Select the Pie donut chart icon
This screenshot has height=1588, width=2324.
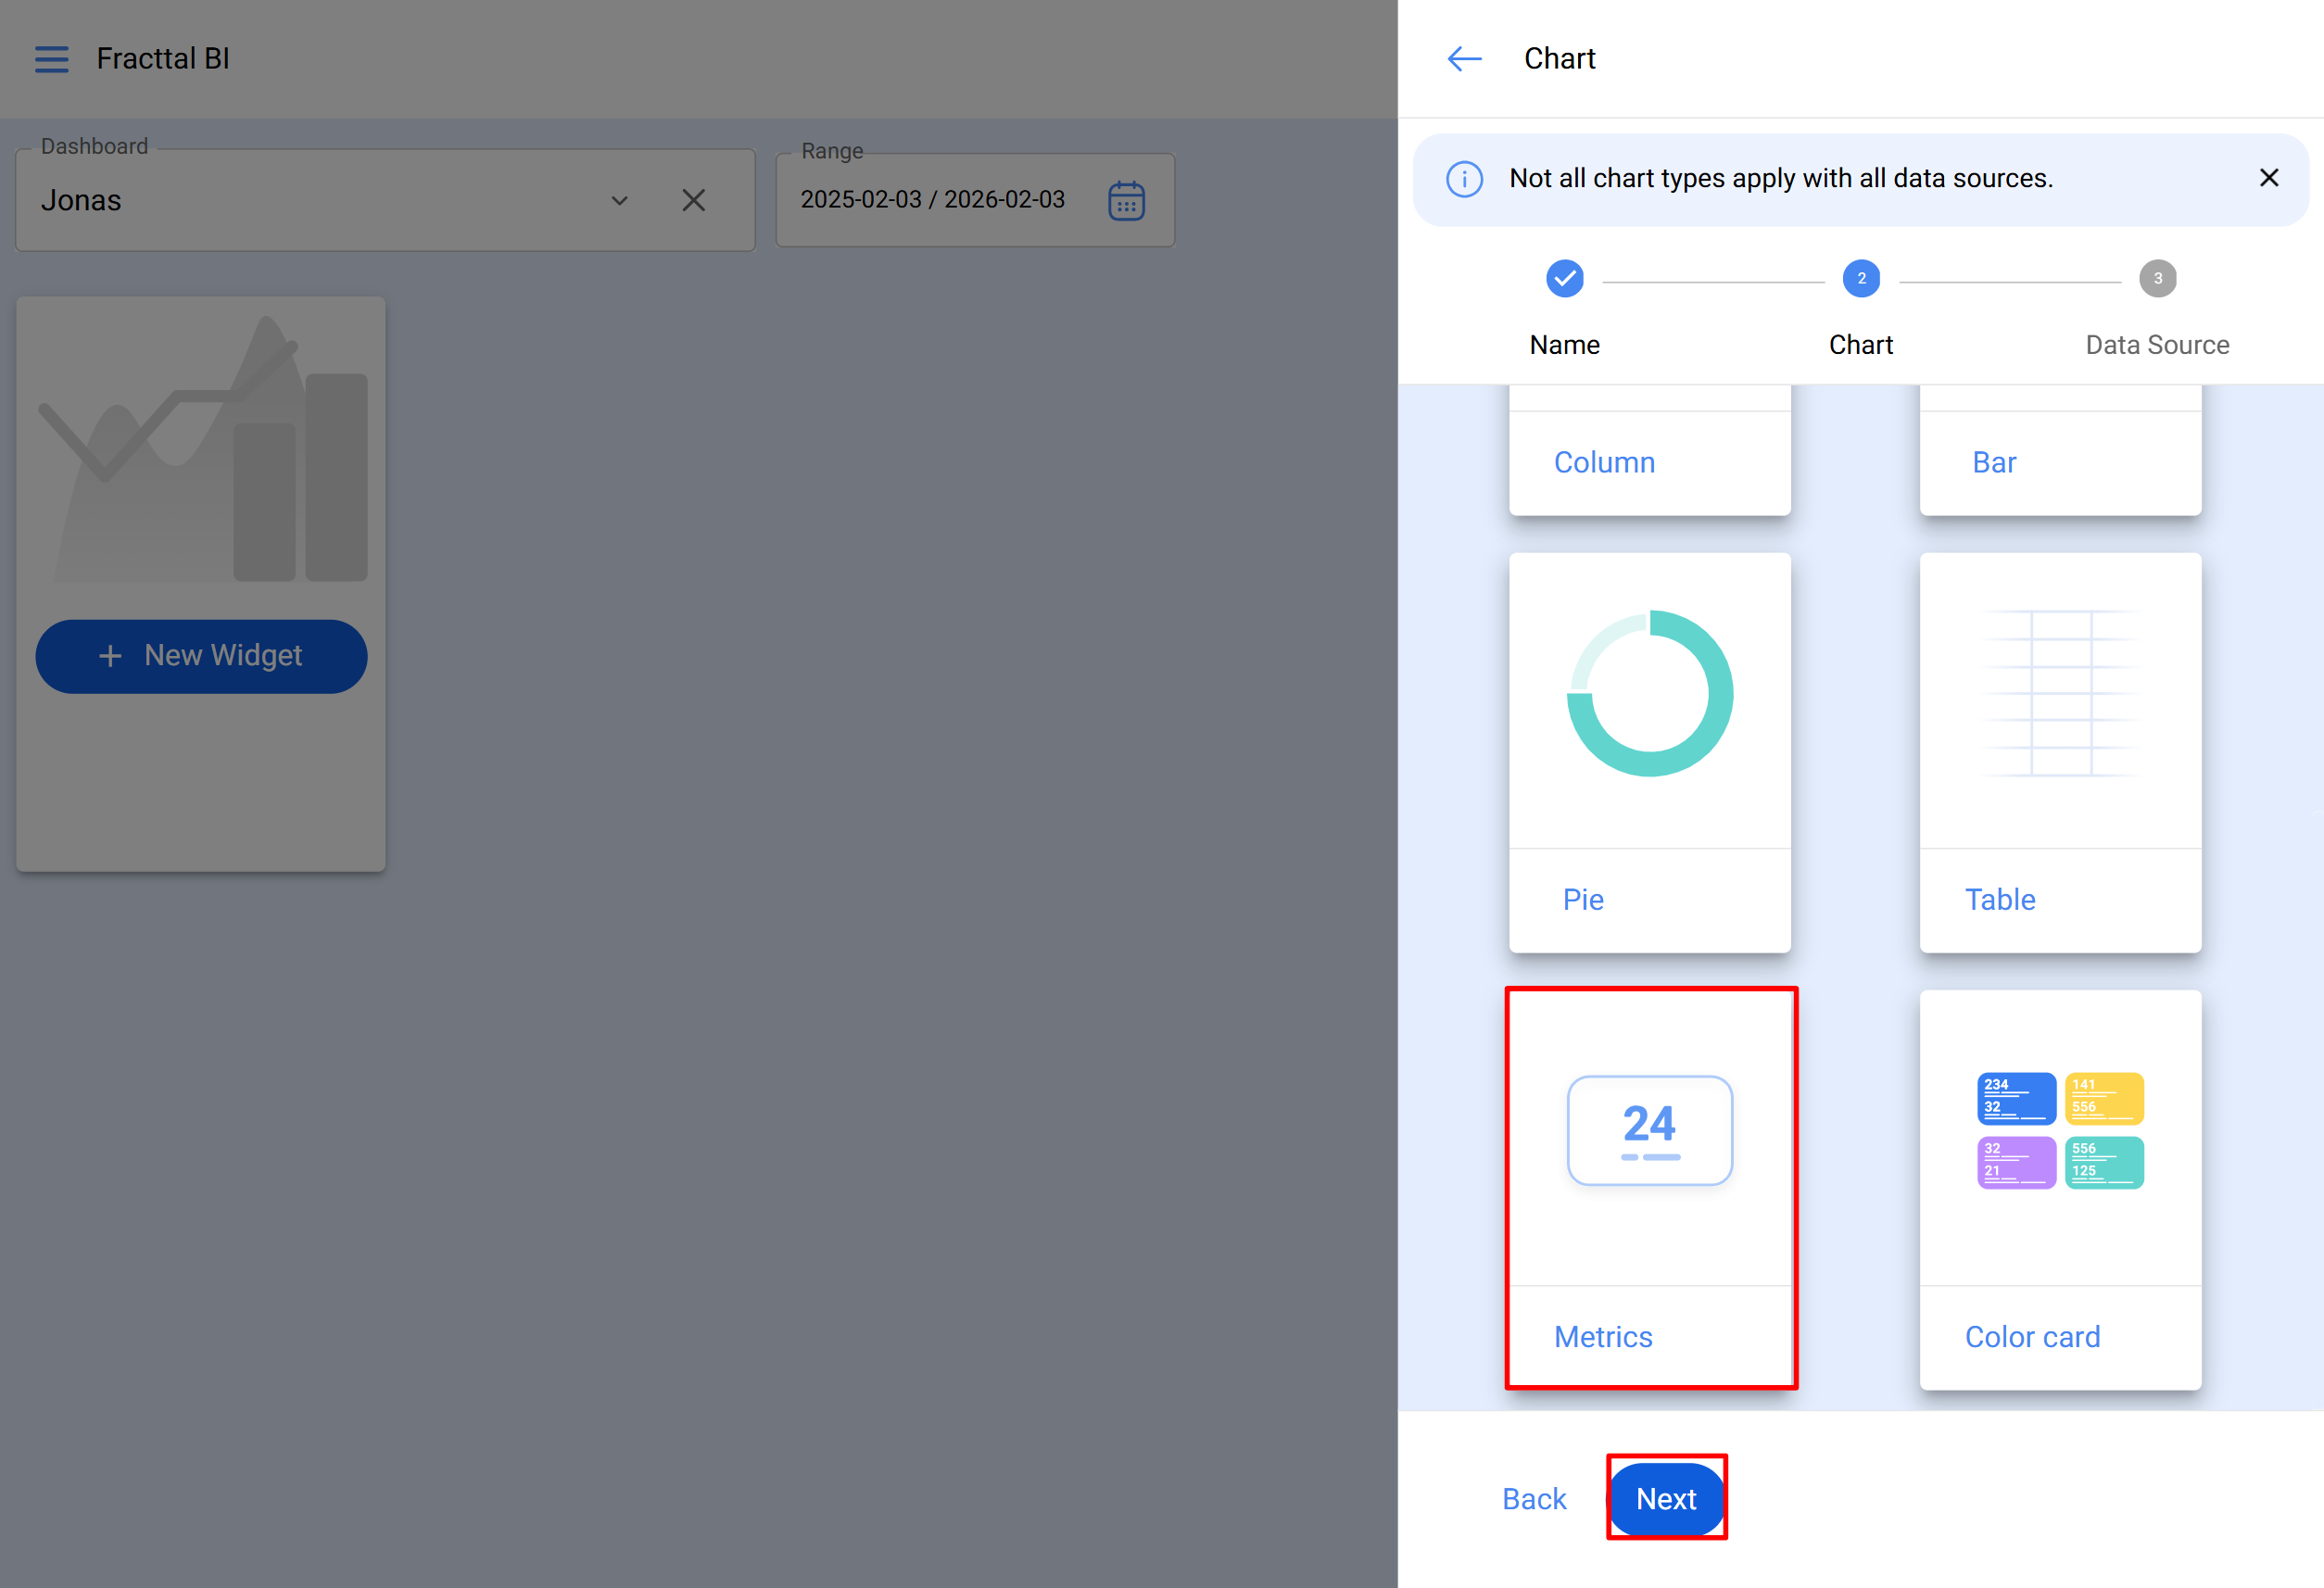(x=1649, y=694)
